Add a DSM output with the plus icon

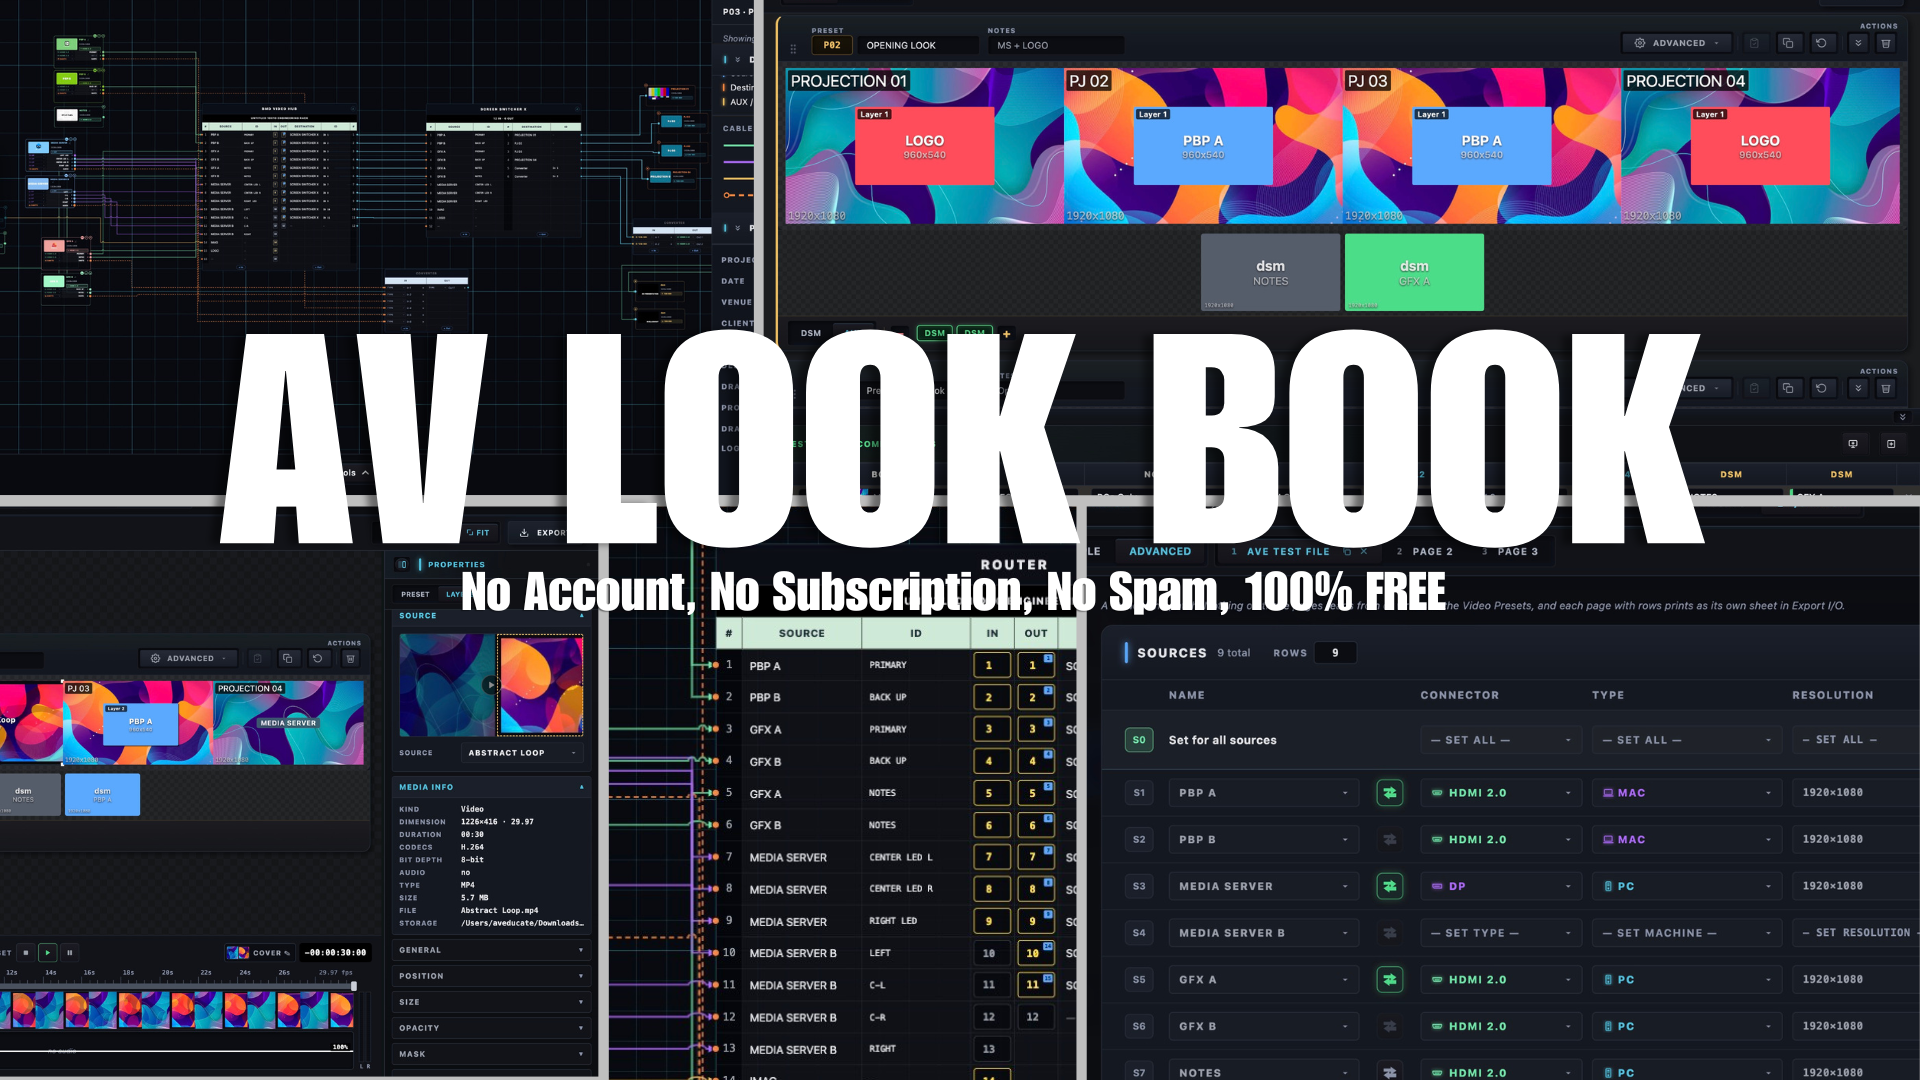point(1006,334)
